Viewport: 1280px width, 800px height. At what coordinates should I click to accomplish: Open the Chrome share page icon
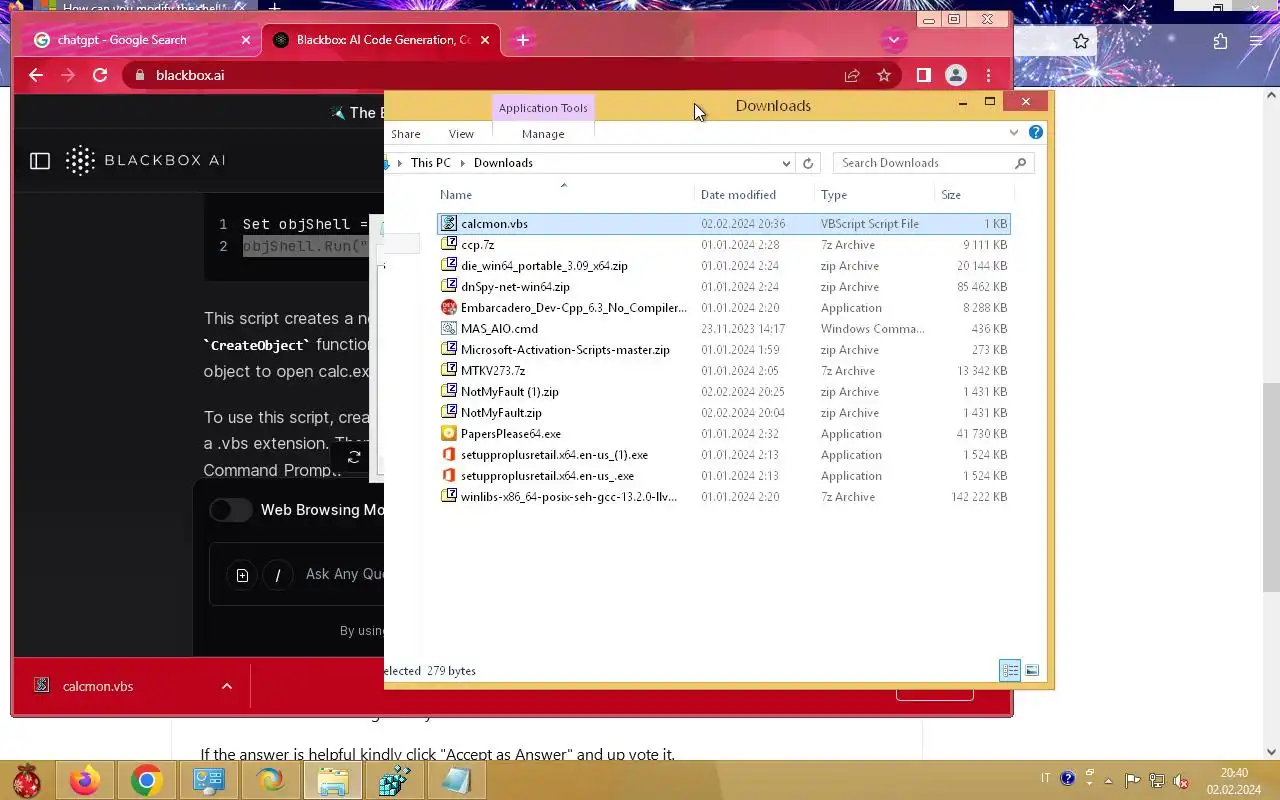[x=852, y=75]
